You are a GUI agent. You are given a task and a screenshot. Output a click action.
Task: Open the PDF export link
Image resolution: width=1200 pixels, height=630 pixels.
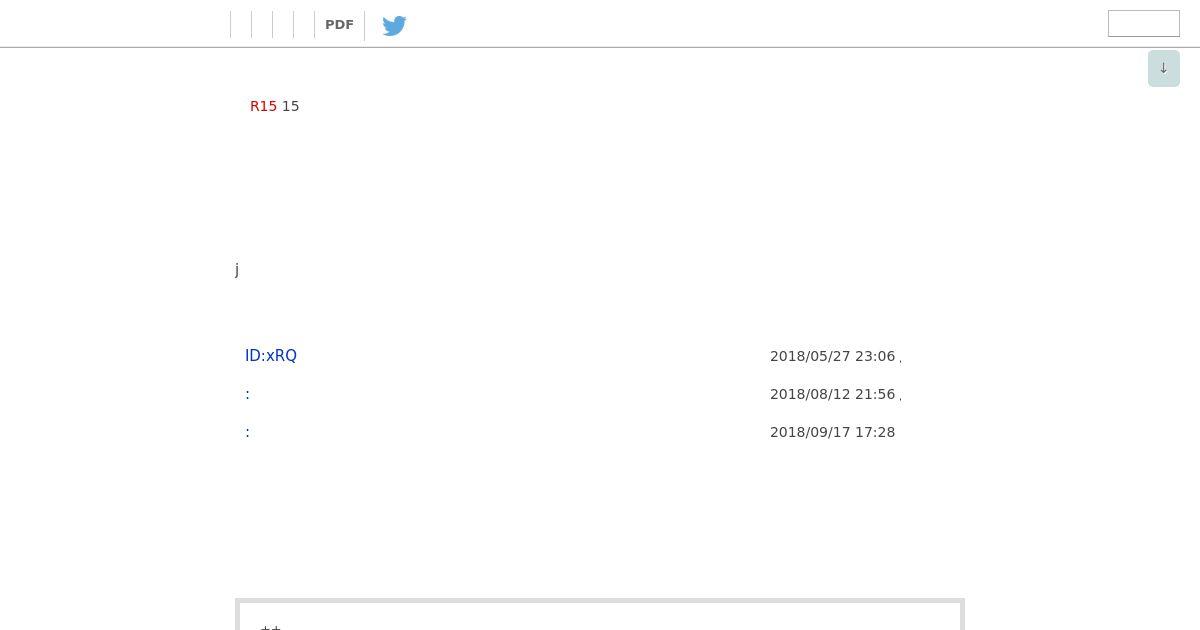[x=339, y=25]
